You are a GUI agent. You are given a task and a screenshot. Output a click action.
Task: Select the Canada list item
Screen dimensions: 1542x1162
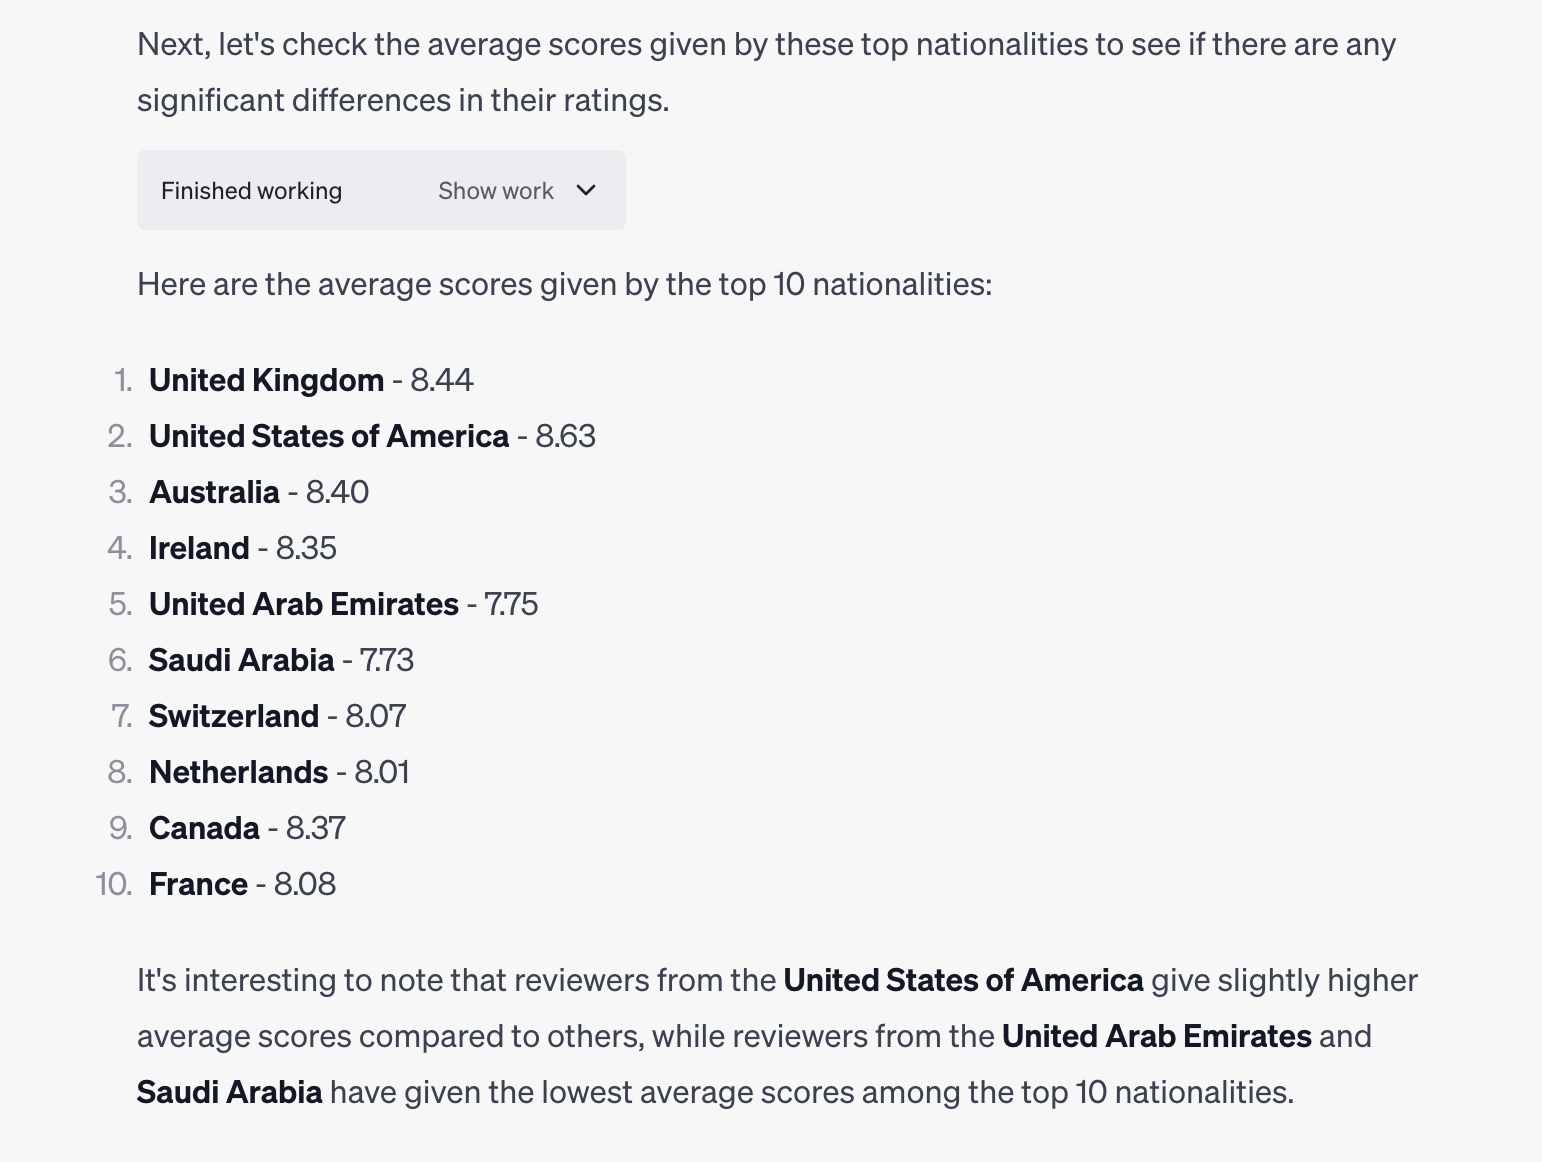pyautogui.click(x=247, y=828)
